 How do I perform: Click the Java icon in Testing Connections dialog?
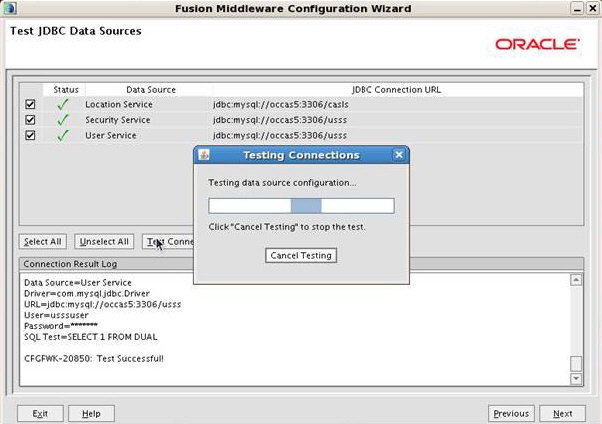coord(204,155)
